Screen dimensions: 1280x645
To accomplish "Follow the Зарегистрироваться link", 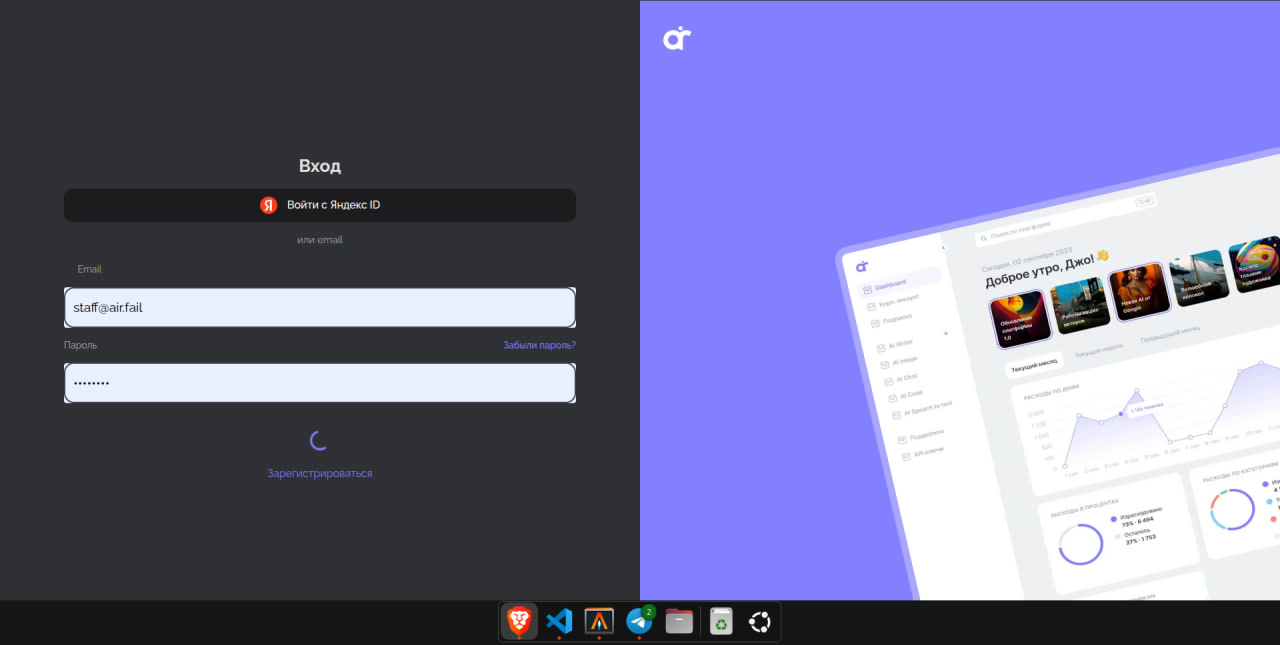I will click(320, 473).
